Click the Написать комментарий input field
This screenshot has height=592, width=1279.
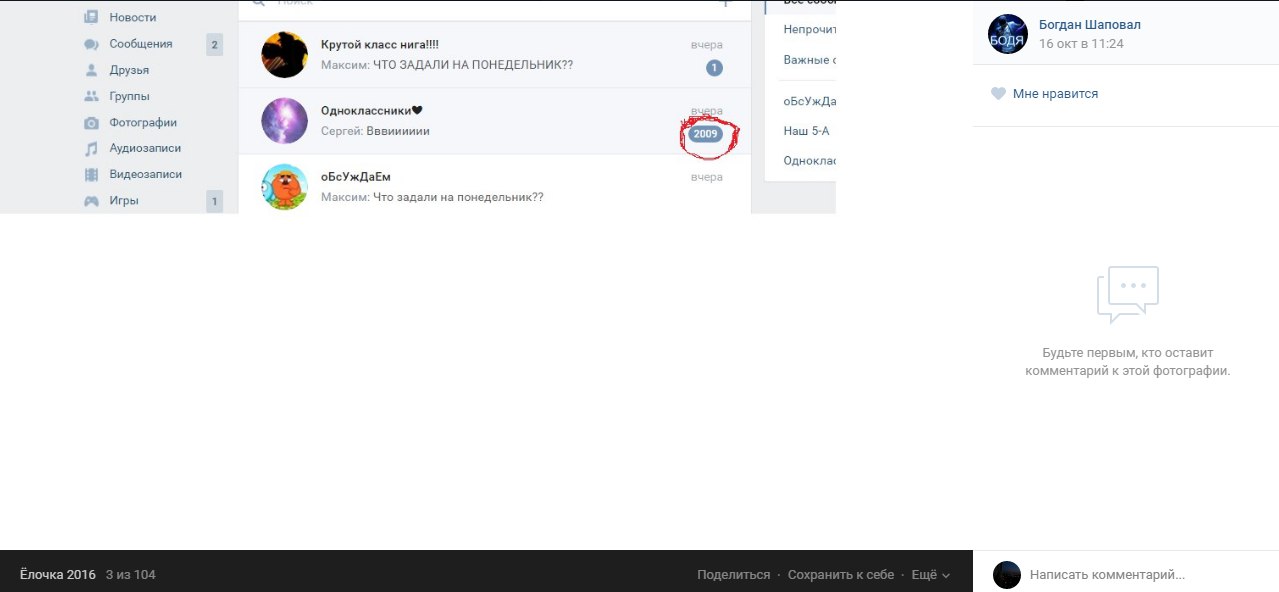pos(1148,575)
